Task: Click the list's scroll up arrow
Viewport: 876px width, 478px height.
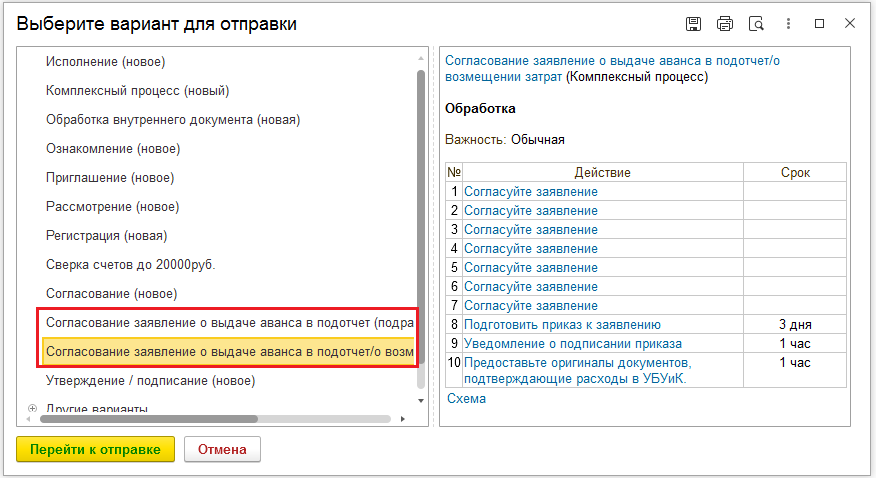Action: (421, 58)
